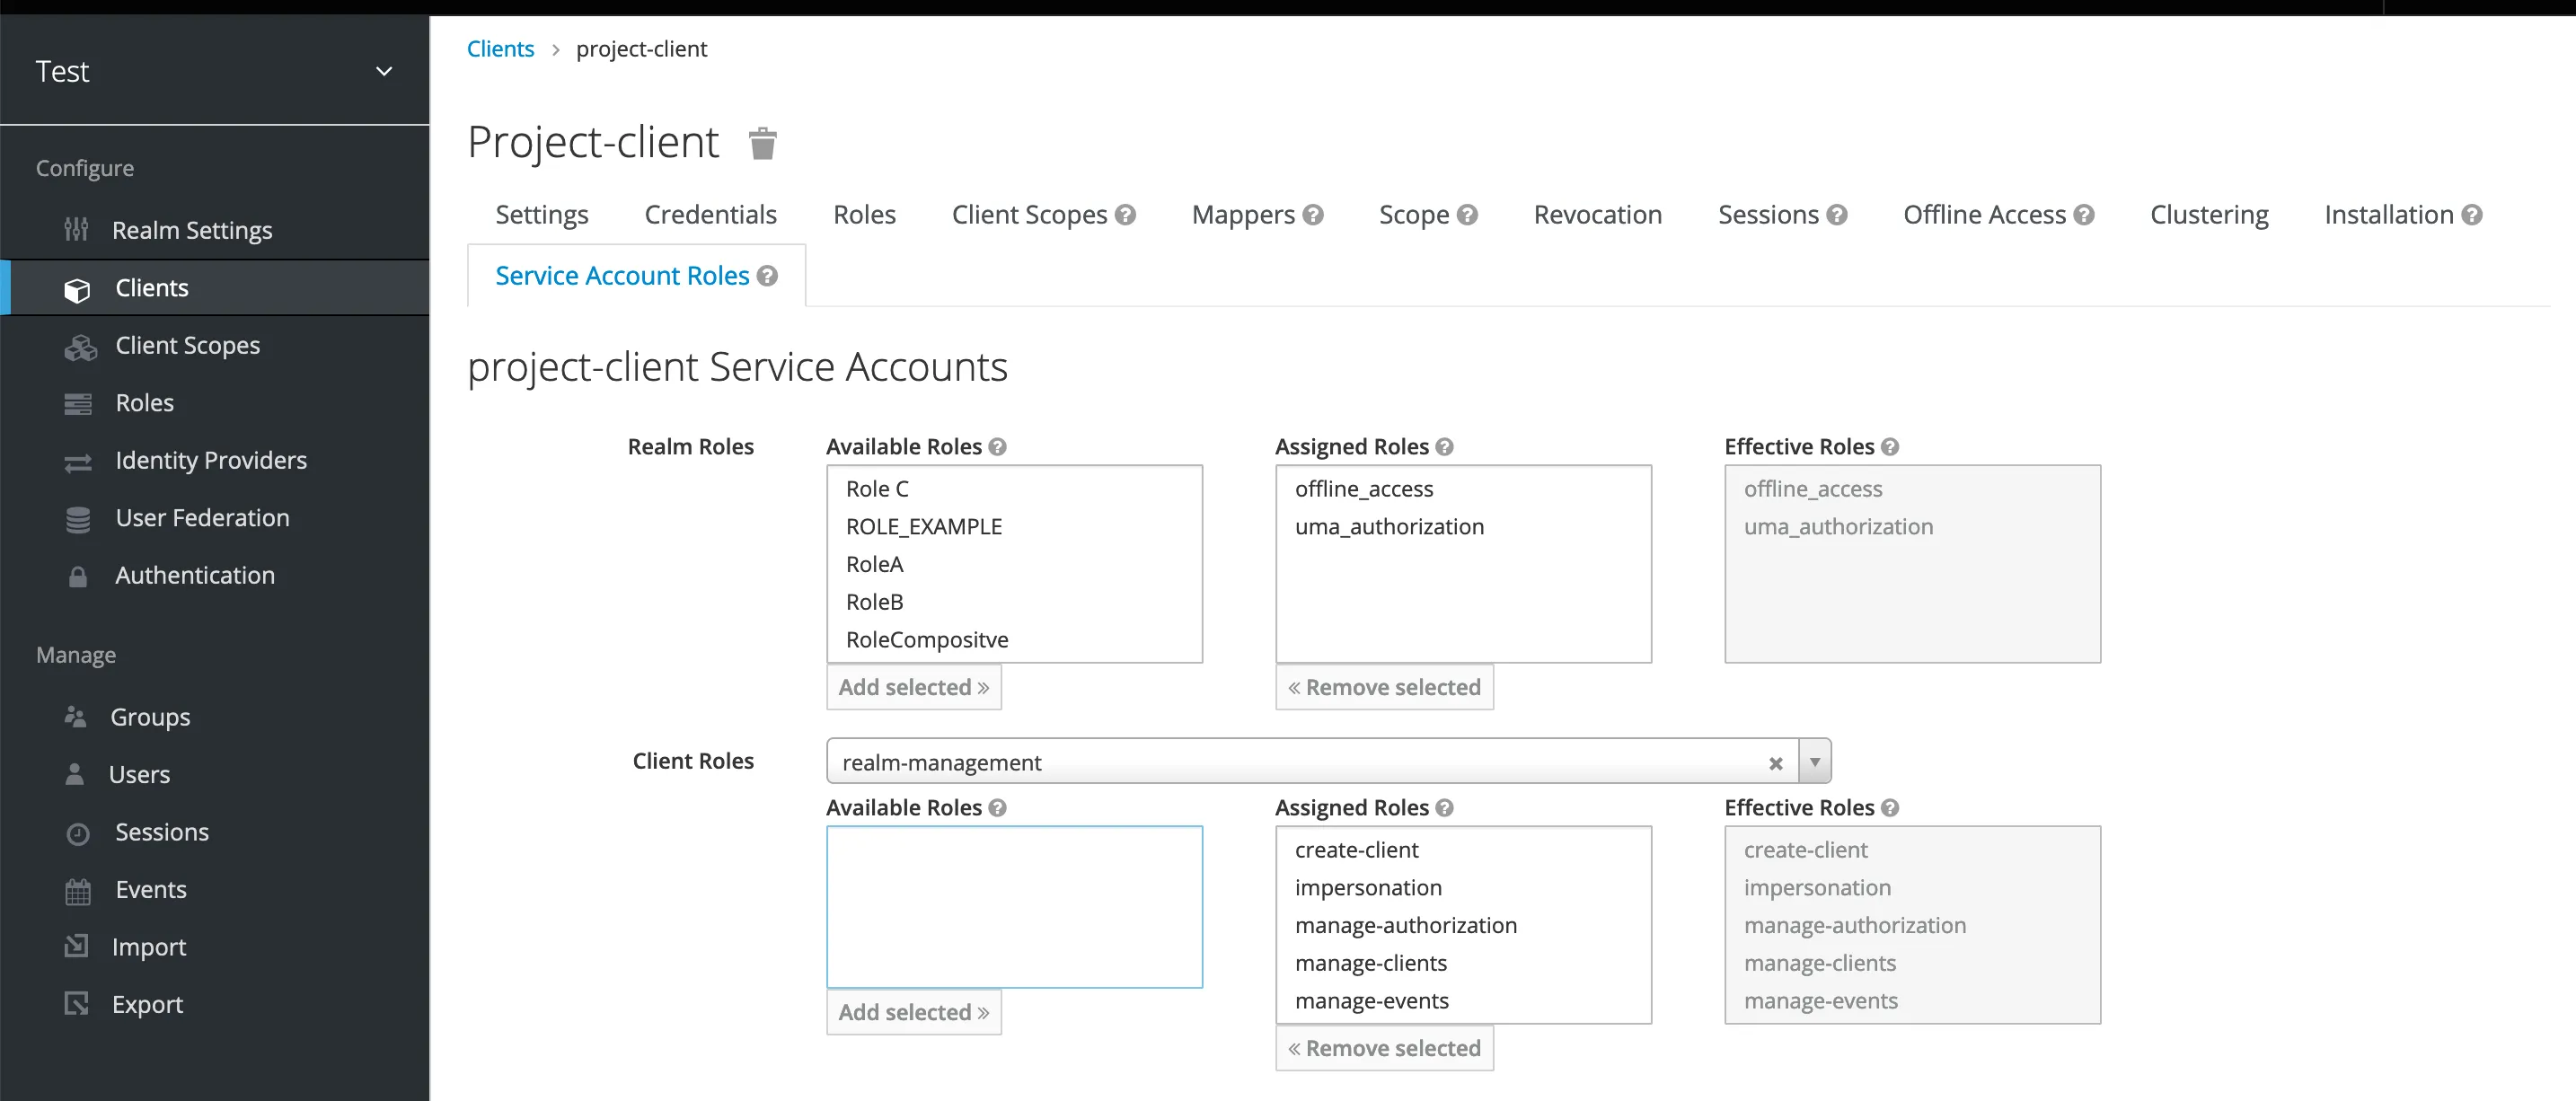Open the Client Roles dropdown arrow
2576x1101 pixels.
click(x=1814, y=762)
